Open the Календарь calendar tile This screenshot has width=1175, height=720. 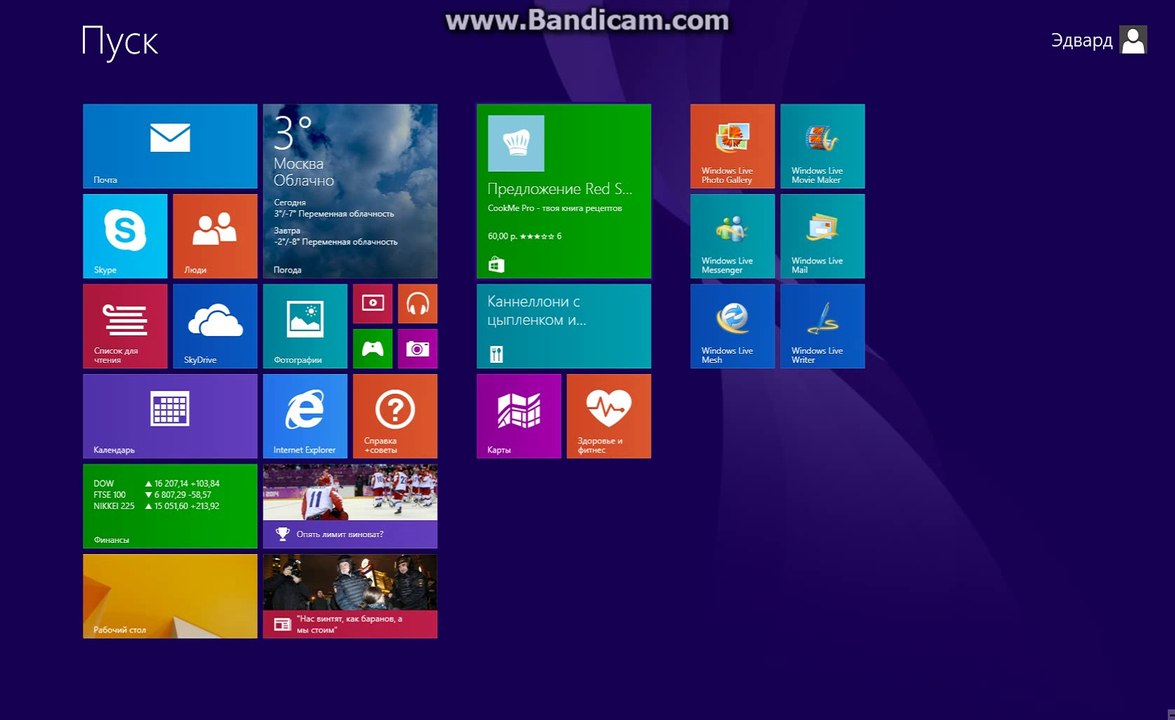coord(170,416)
